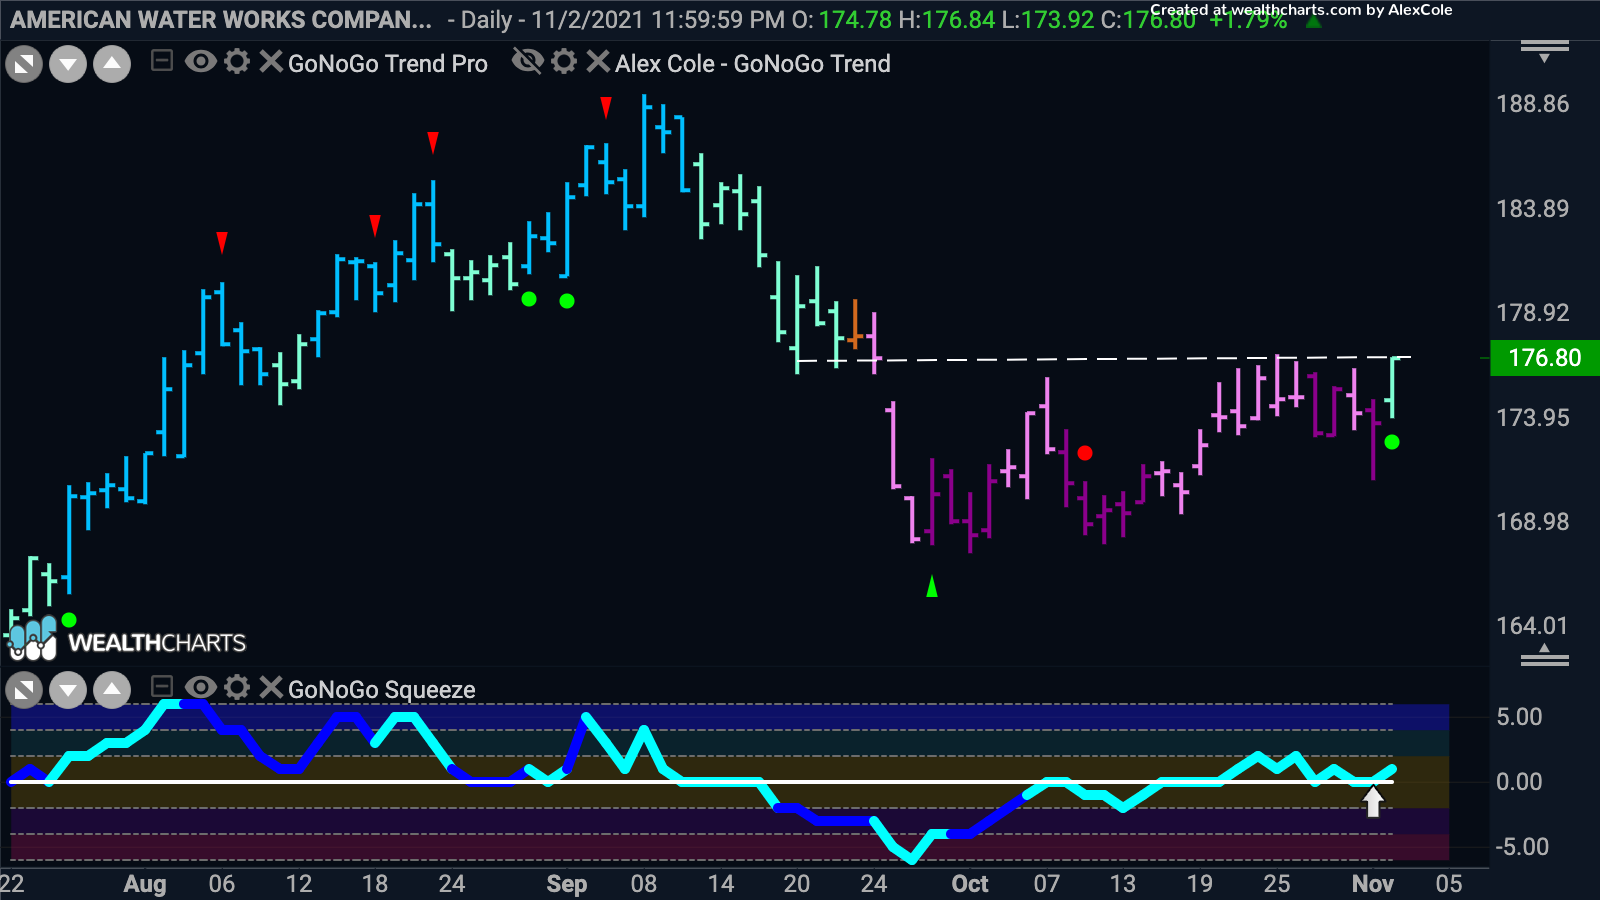Move the GoNoGo Trend Pro pane up
The width and height of the screenshot is (1600, 900).
[x=112, y=65]
